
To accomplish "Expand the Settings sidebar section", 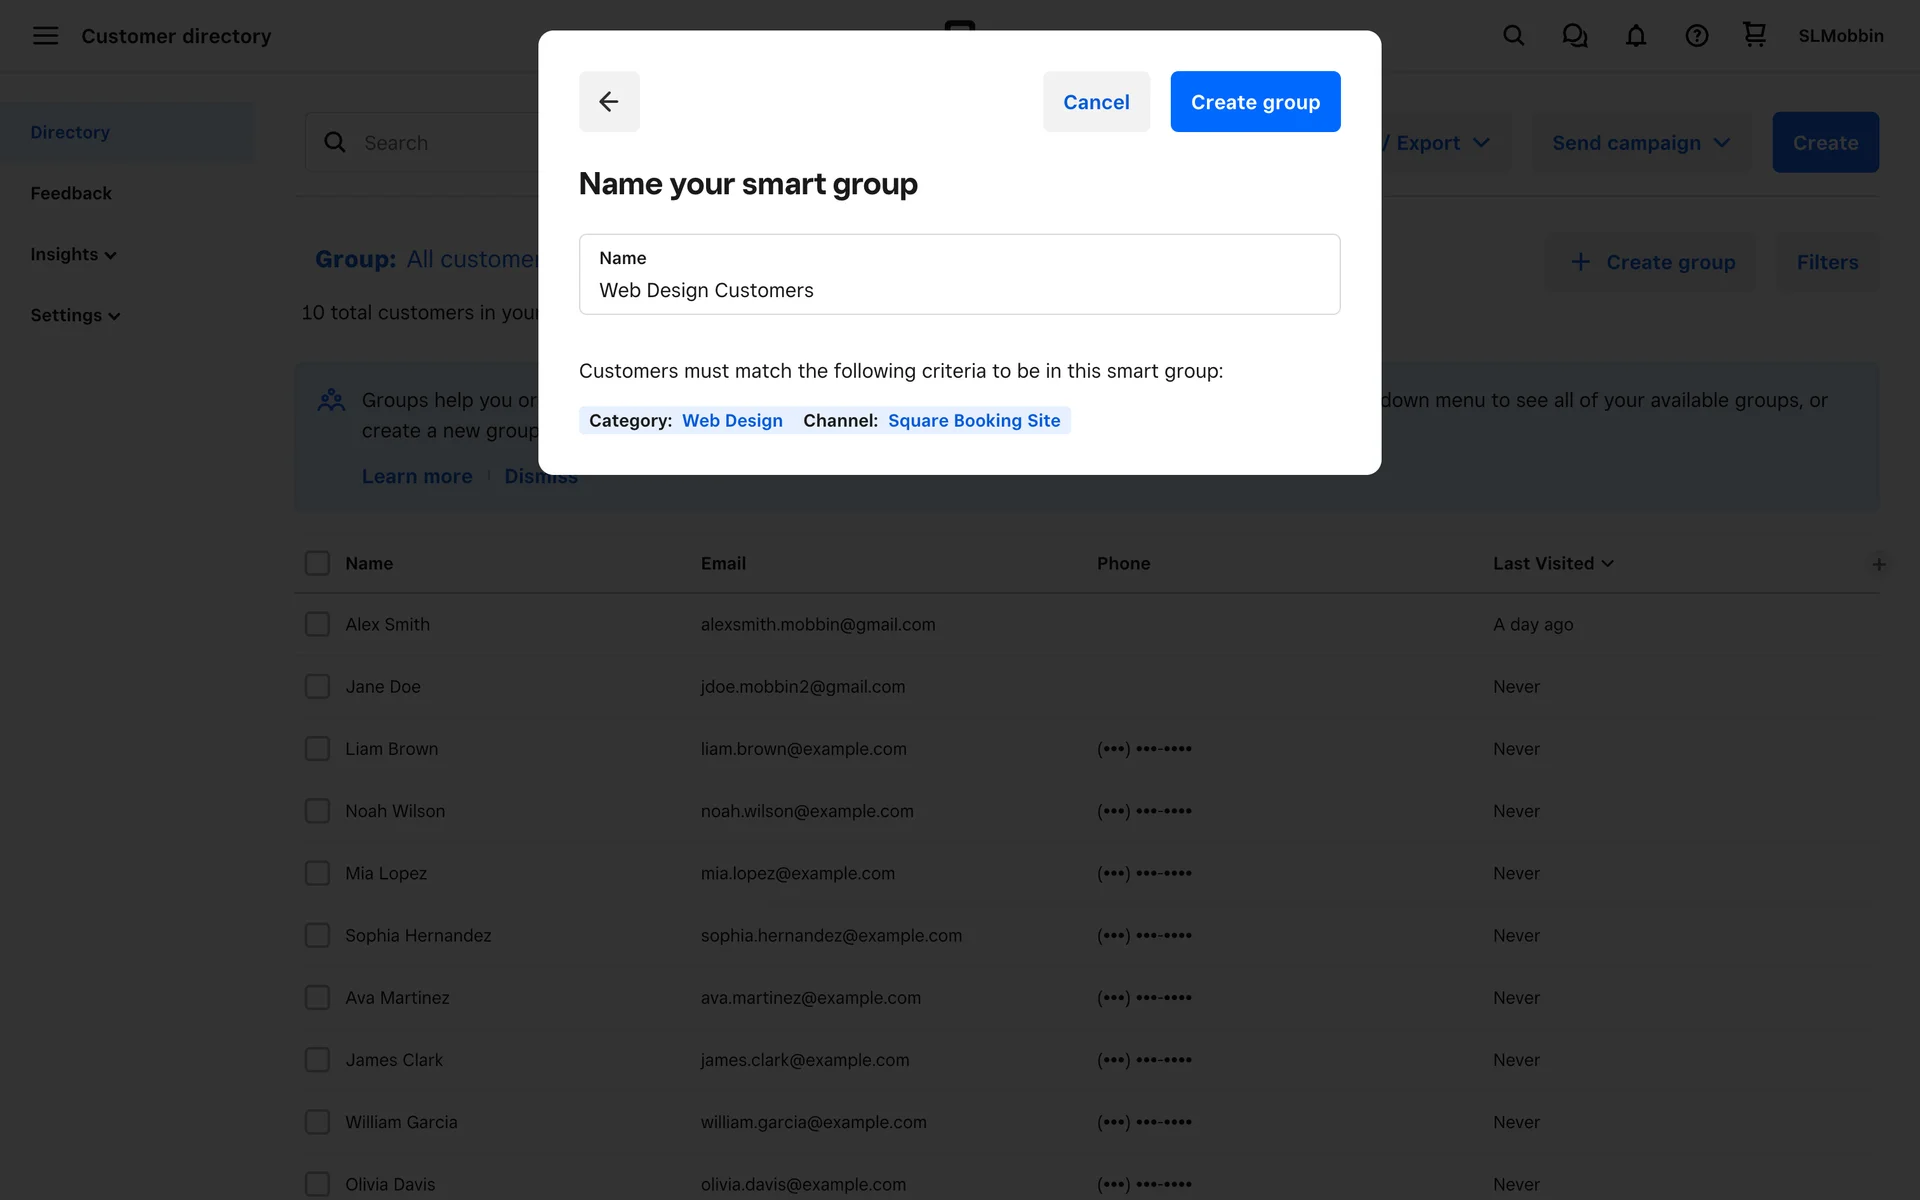I will (75, 316).
